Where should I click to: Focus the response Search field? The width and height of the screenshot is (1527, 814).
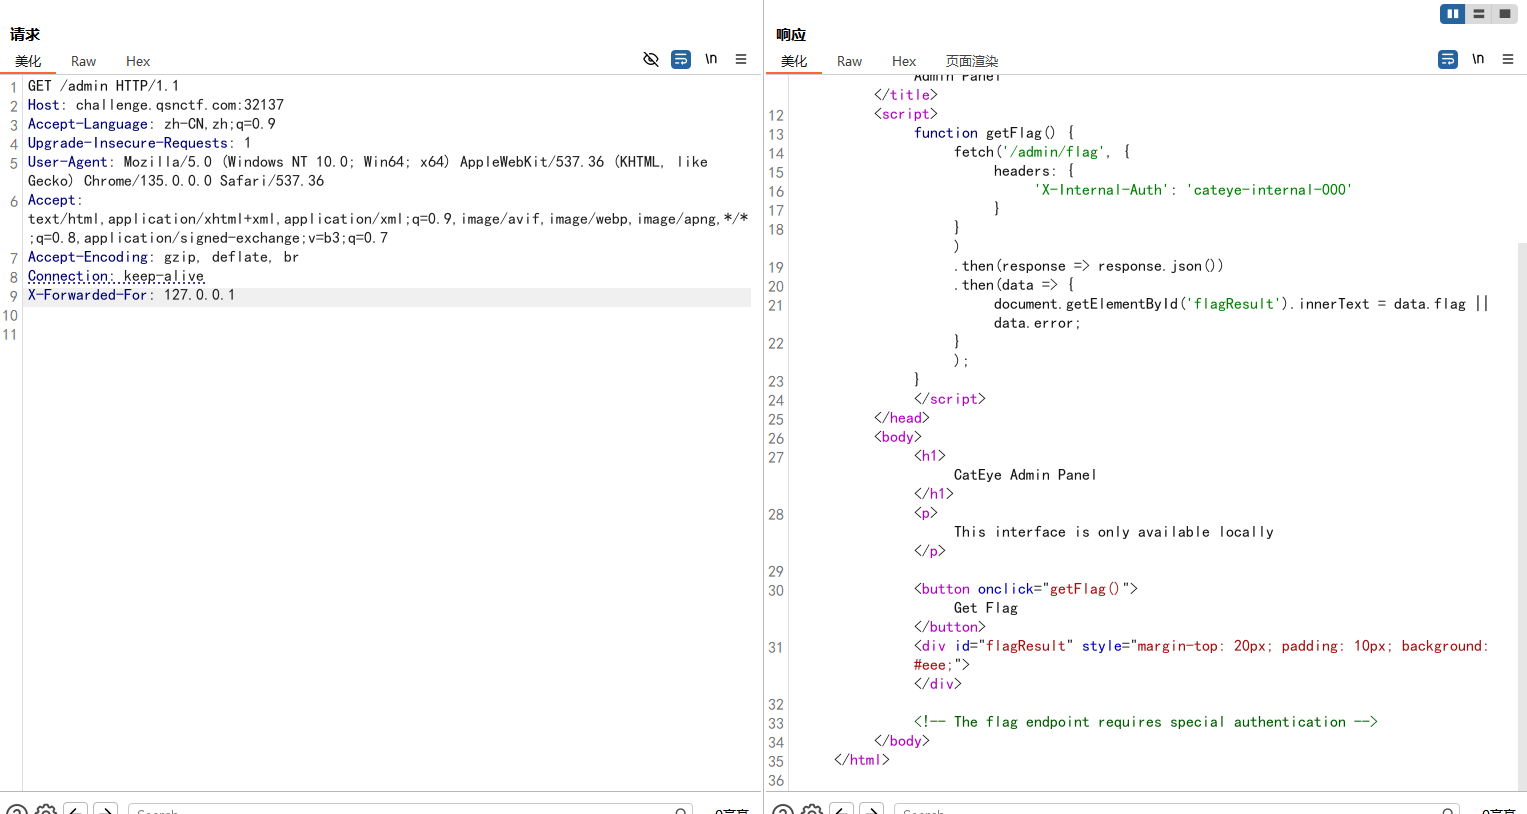point(1177,809)
